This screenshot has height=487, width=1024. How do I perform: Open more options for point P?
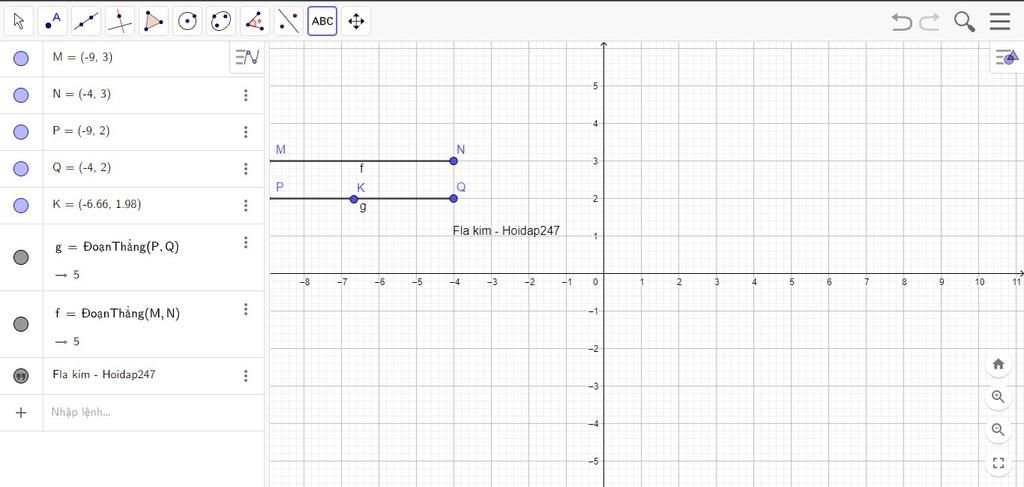click(x=246, y=132)
